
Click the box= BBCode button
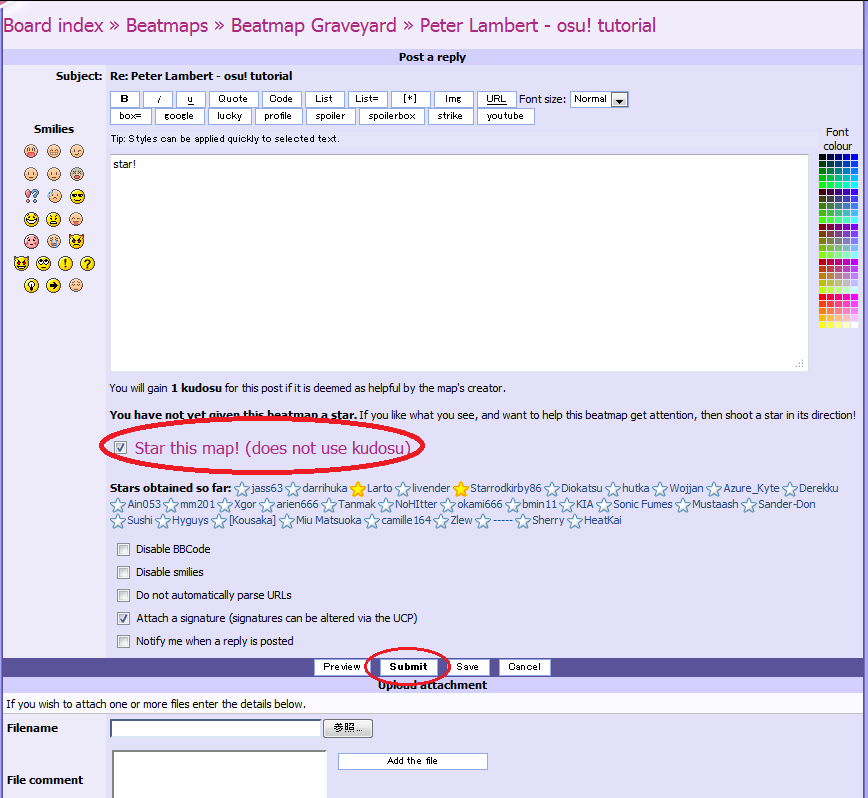(x=130, y=116)
